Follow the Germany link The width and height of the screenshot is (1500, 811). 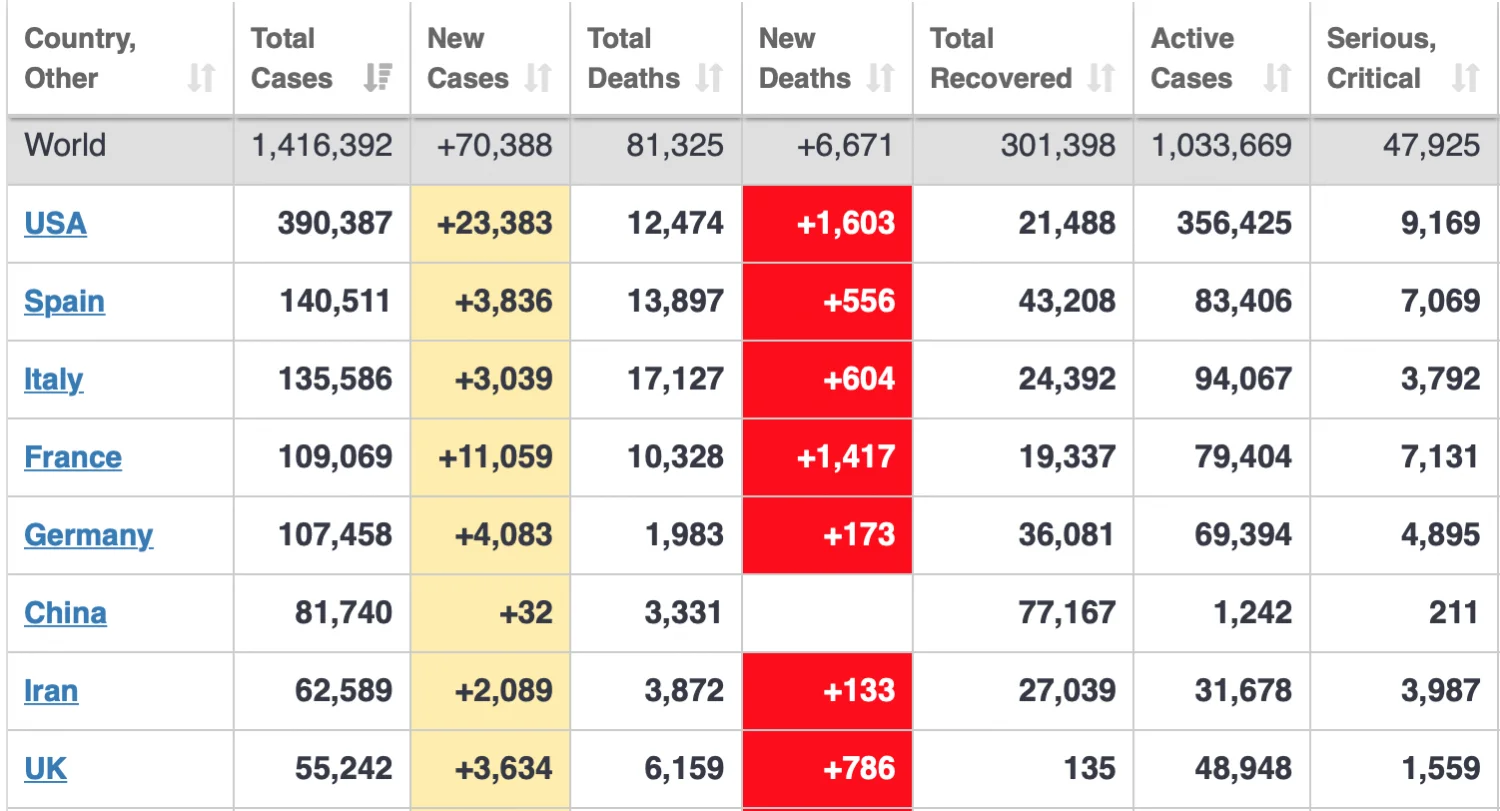(x=88, y=535)
